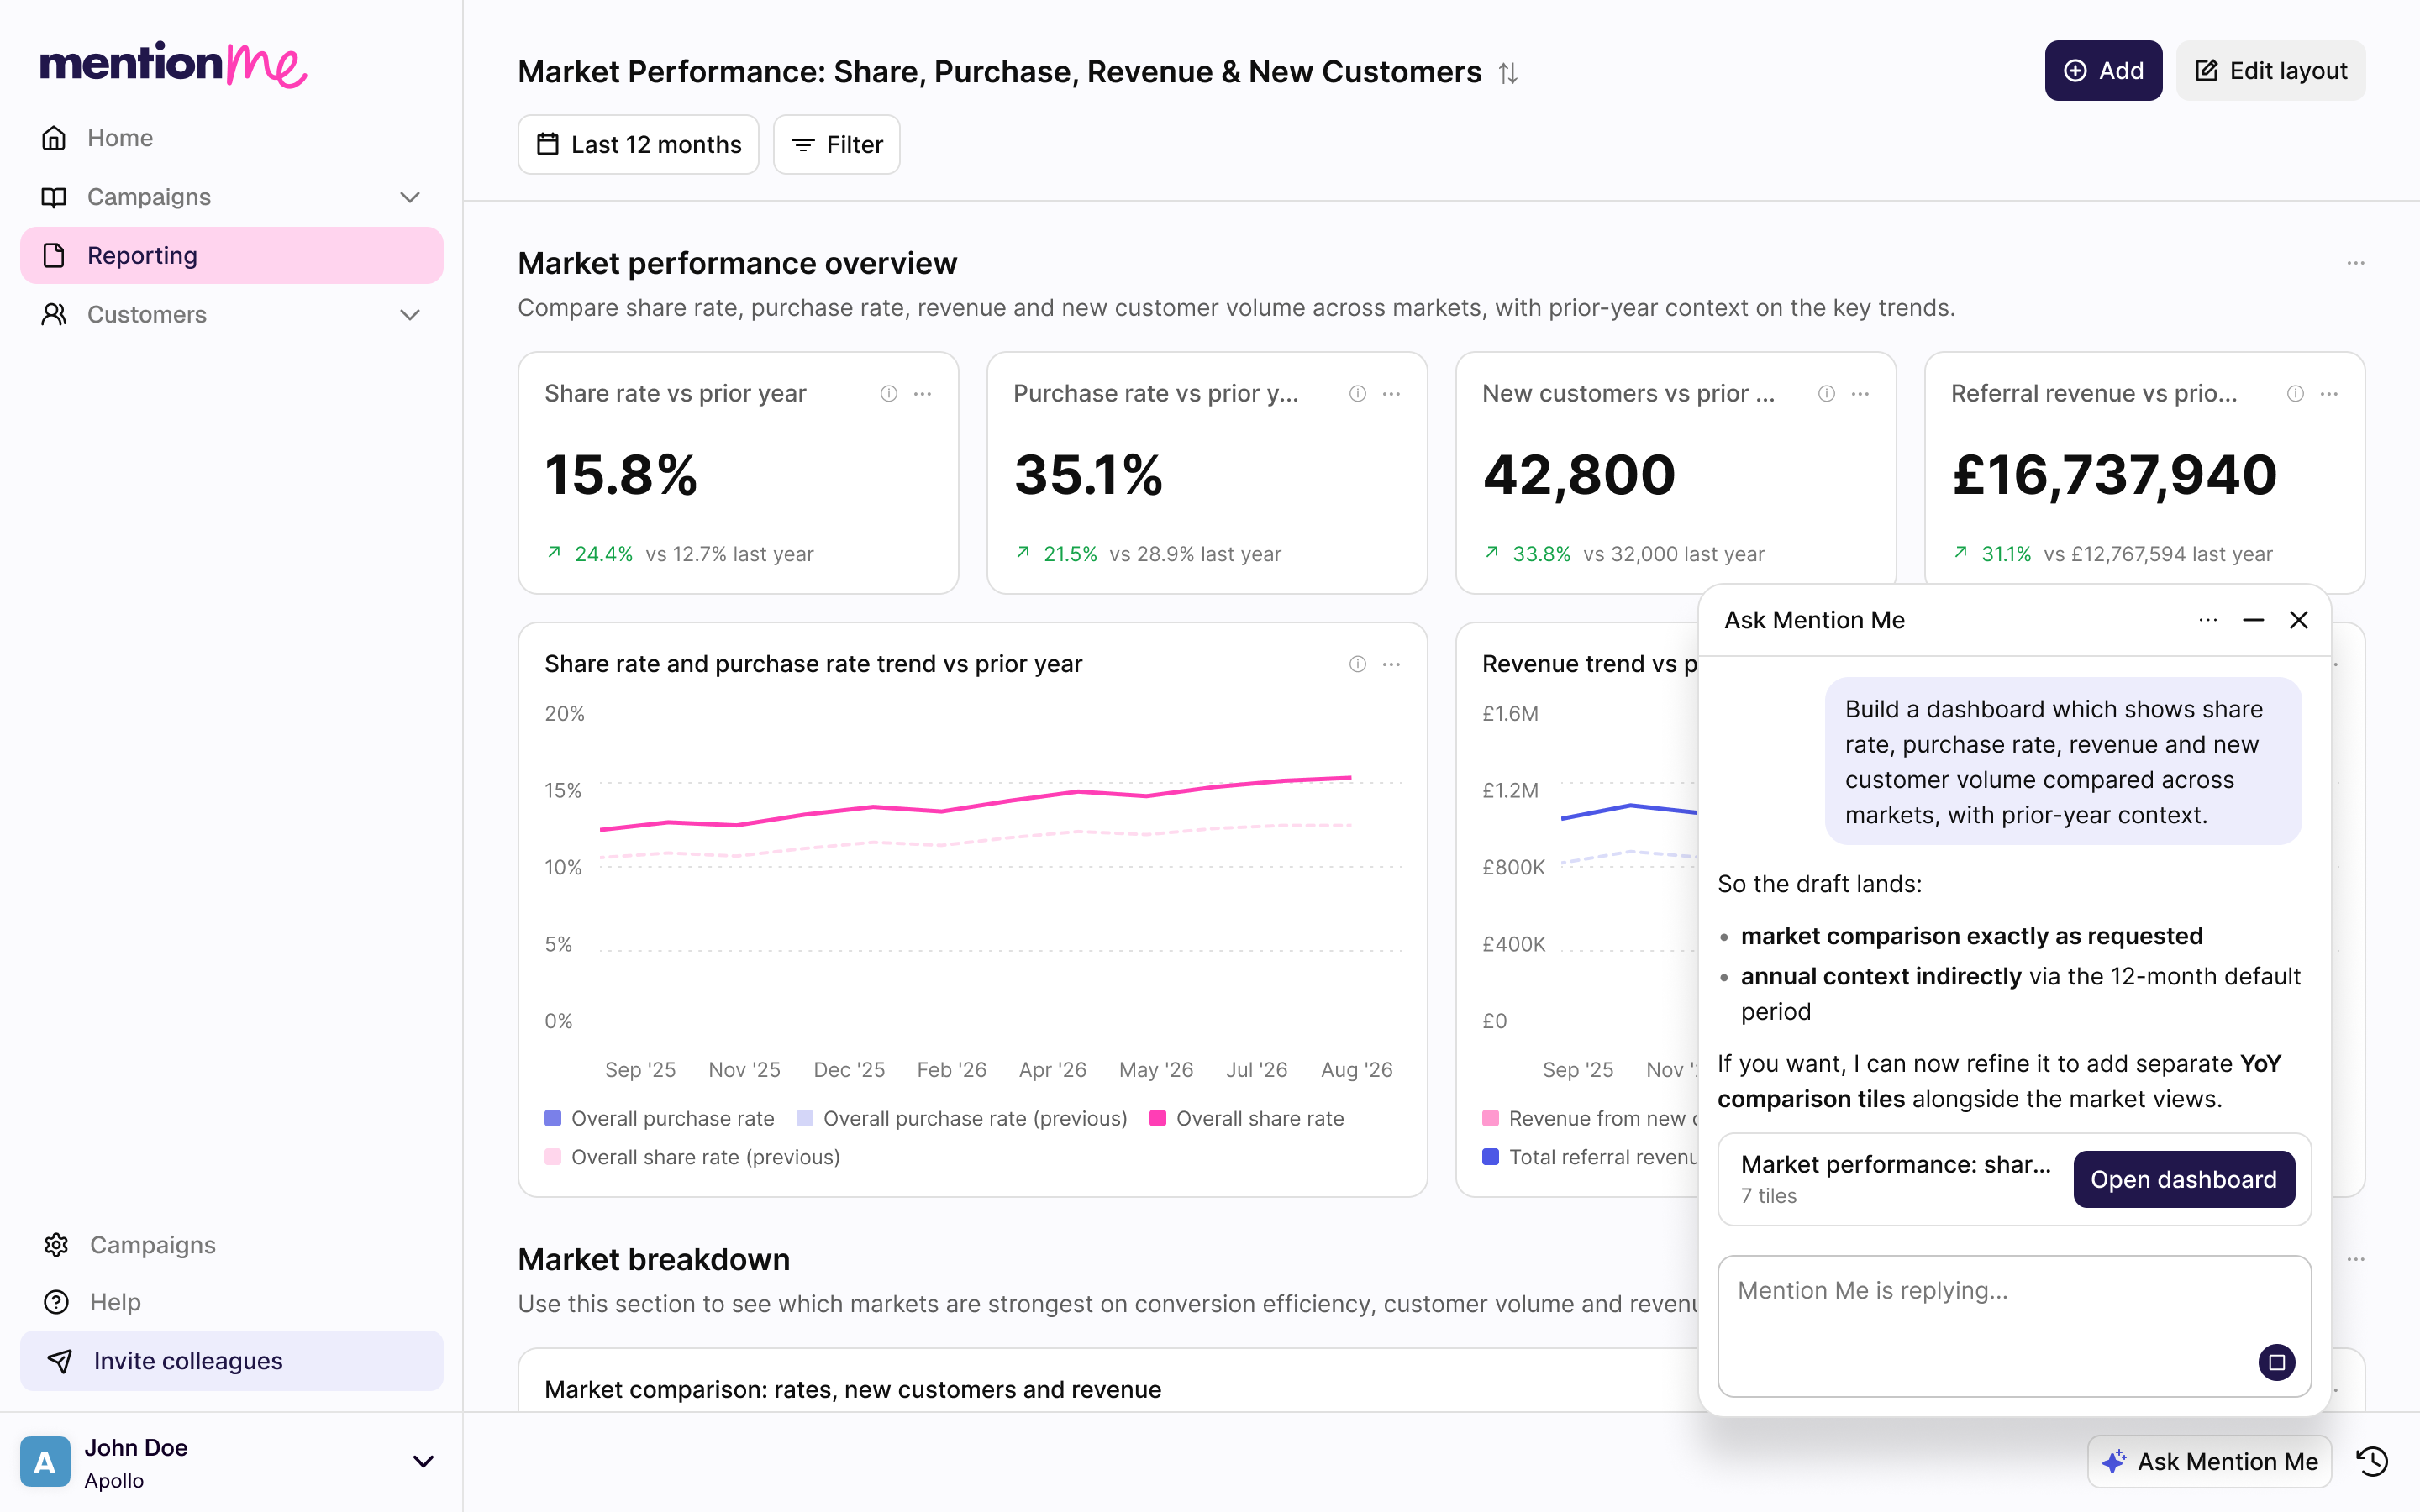Toggle Revenue from new customers legend series
The height and width of the screenshot is (1512, 2420).
click(1590, 1118)
